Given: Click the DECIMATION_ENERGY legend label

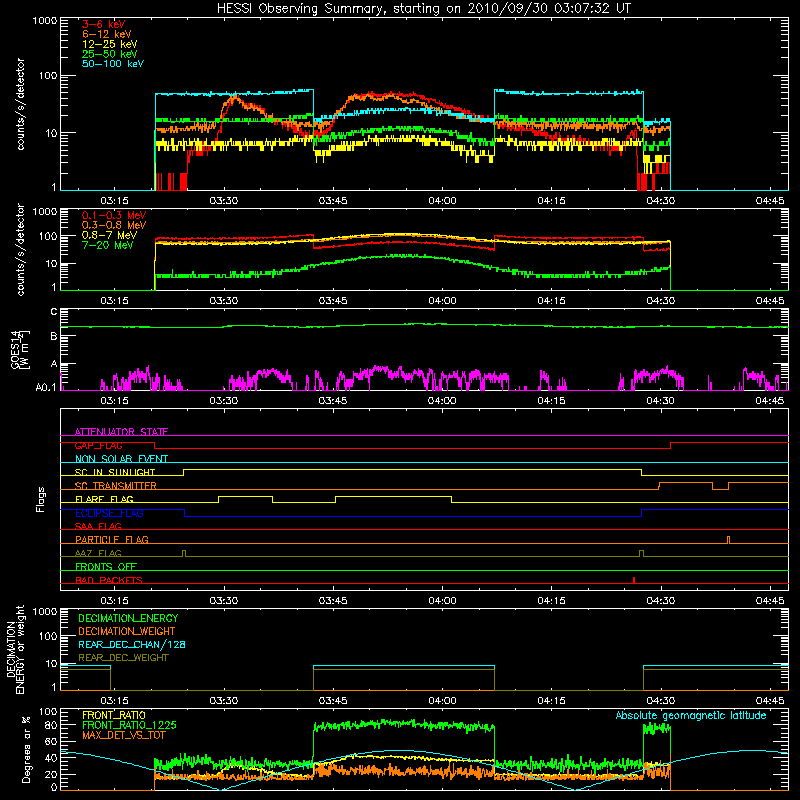Looking at the screenshot, I should click(x=128, y=618).
